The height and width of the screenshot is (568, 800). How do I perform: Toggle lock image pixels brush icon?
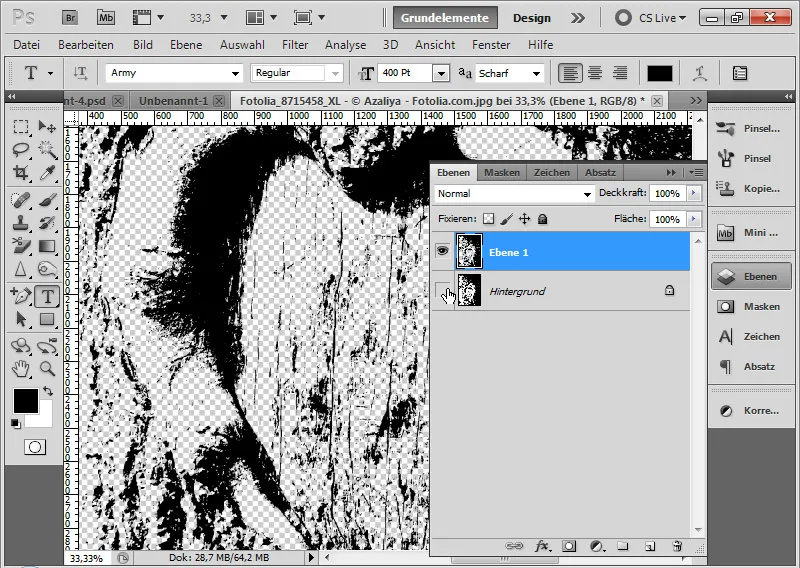(507, 219)
